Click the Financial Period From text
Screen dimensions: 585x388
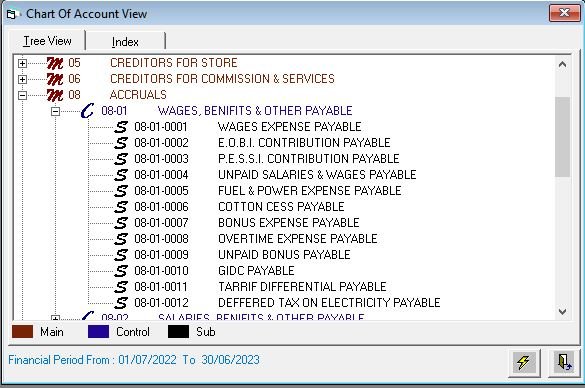coord(134,360)
